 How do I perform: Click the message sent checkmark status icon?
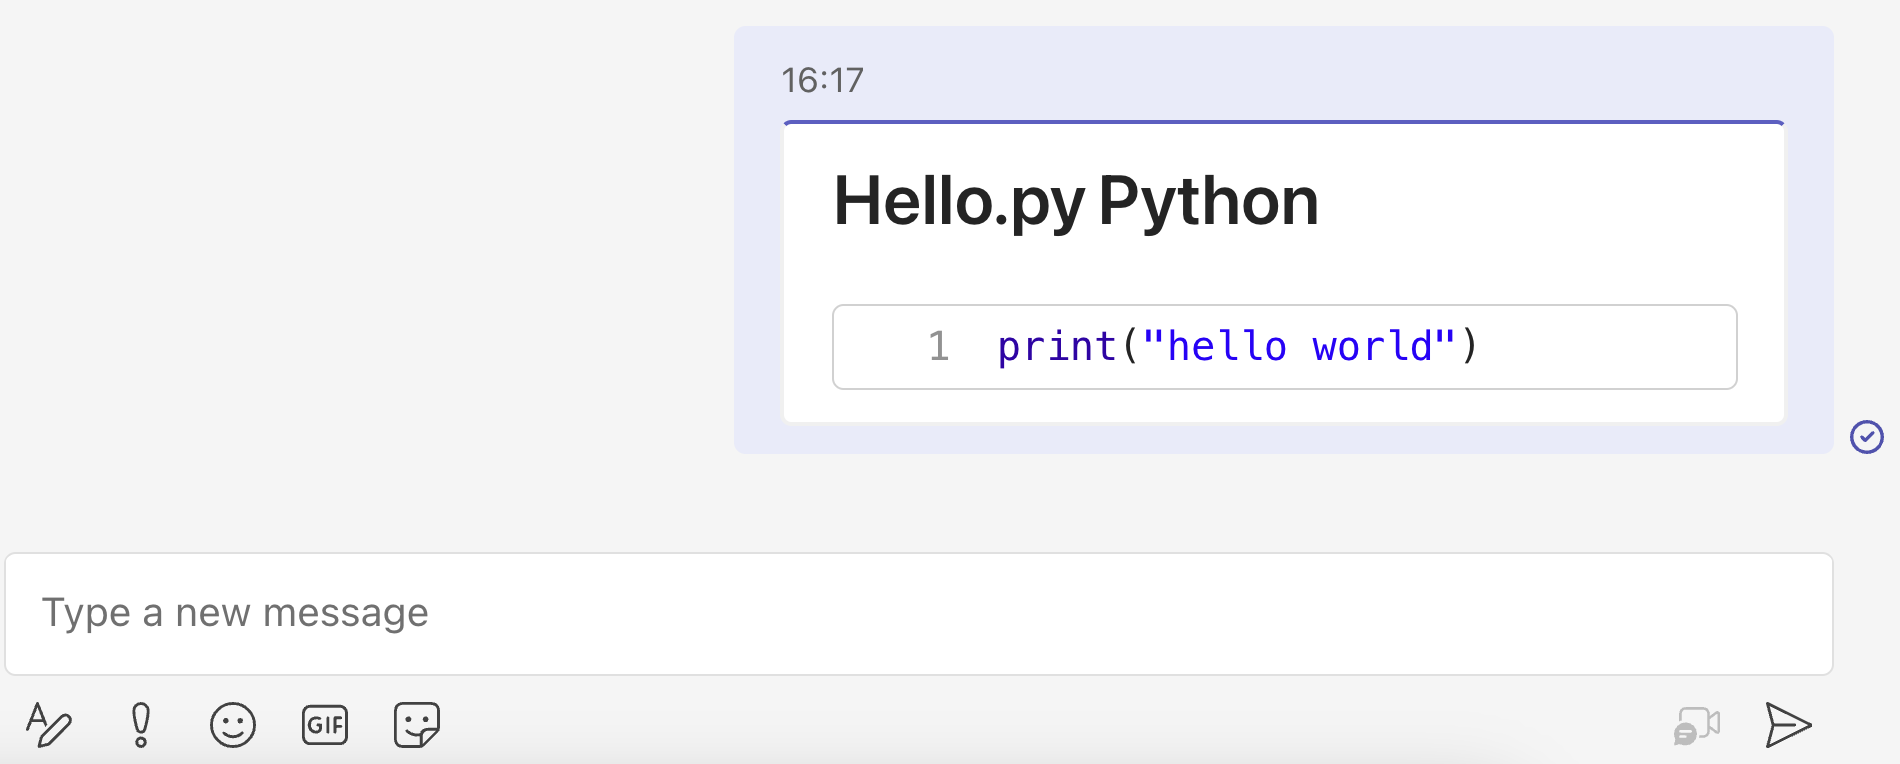[x=1867, y=437]
